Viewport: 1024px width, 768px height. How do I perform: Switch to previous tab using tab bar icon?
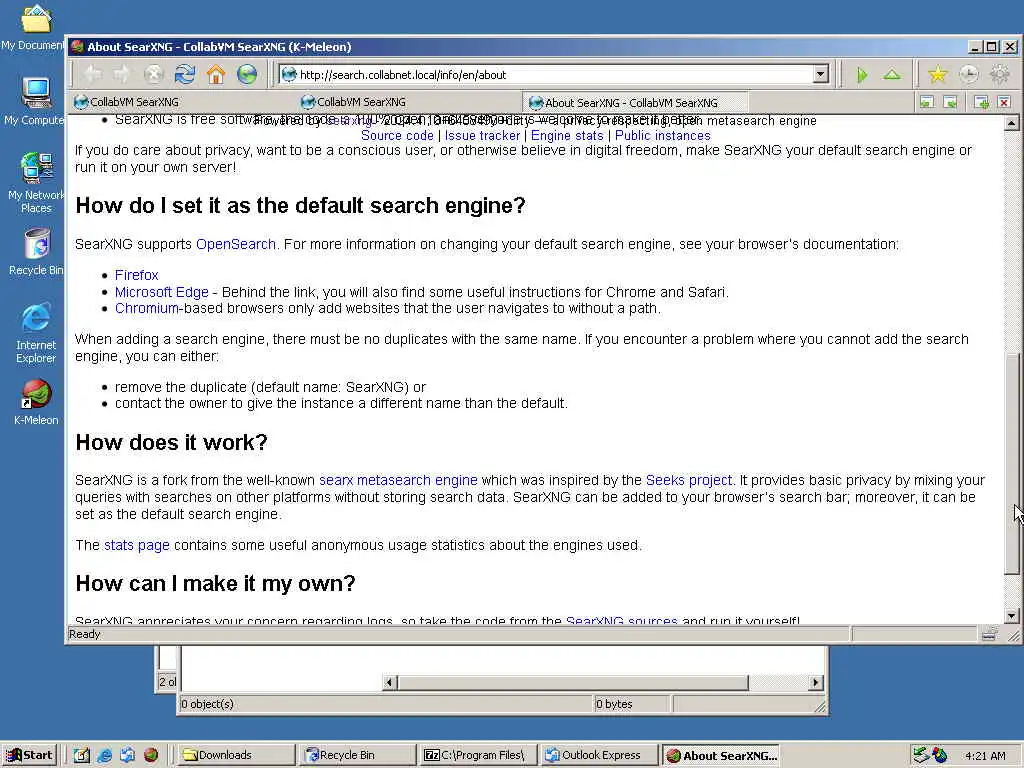[x=926, y=102]
